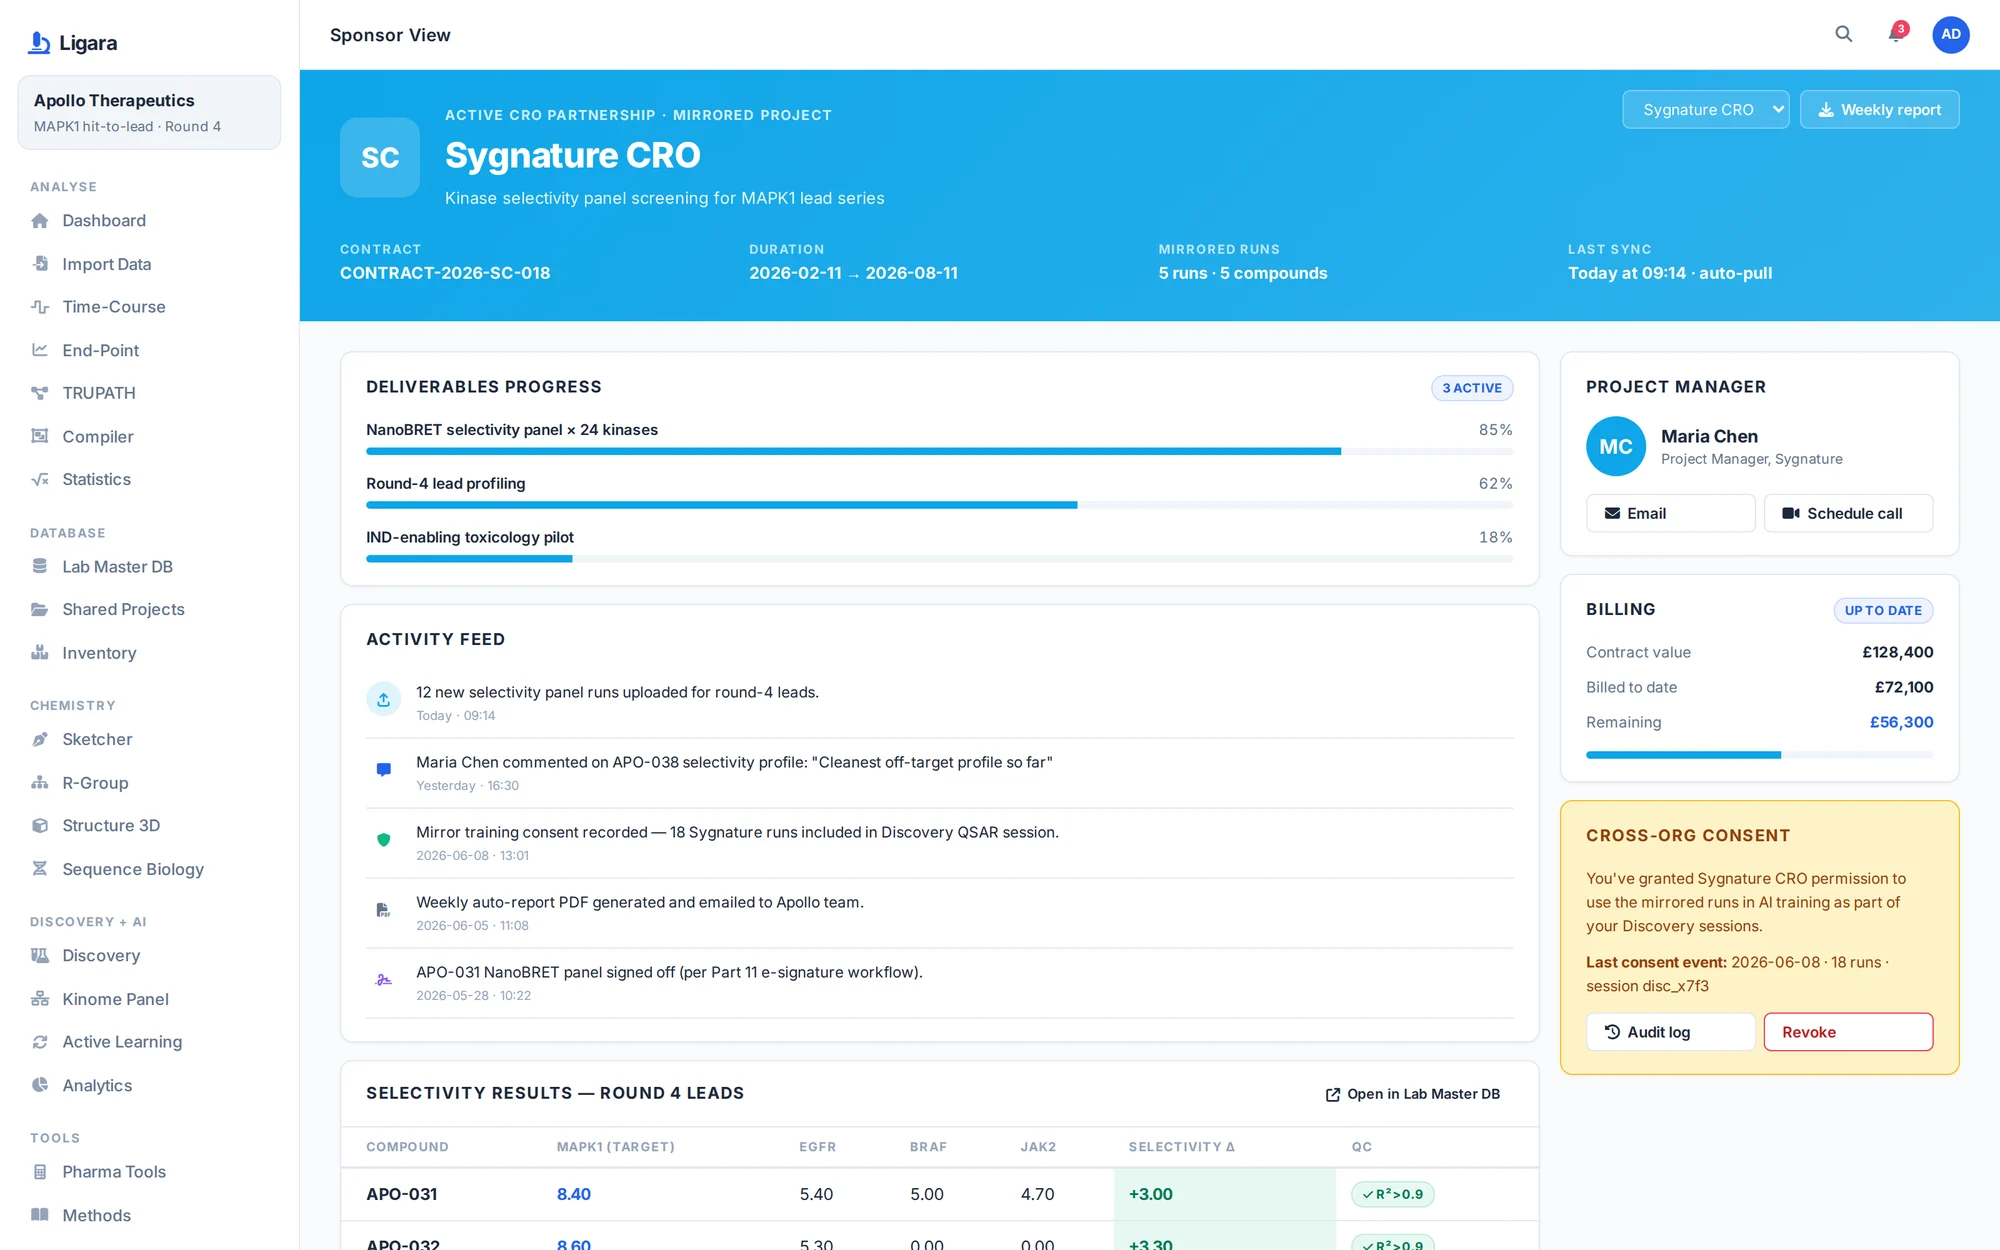
Task: Schedule call with project manager
Action: click(1848, 513)
